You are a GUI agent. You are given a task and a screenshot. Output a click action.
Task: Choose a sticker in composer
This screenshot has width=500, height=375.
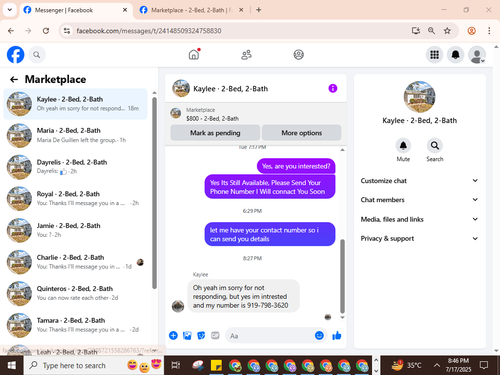click(201, 335)
